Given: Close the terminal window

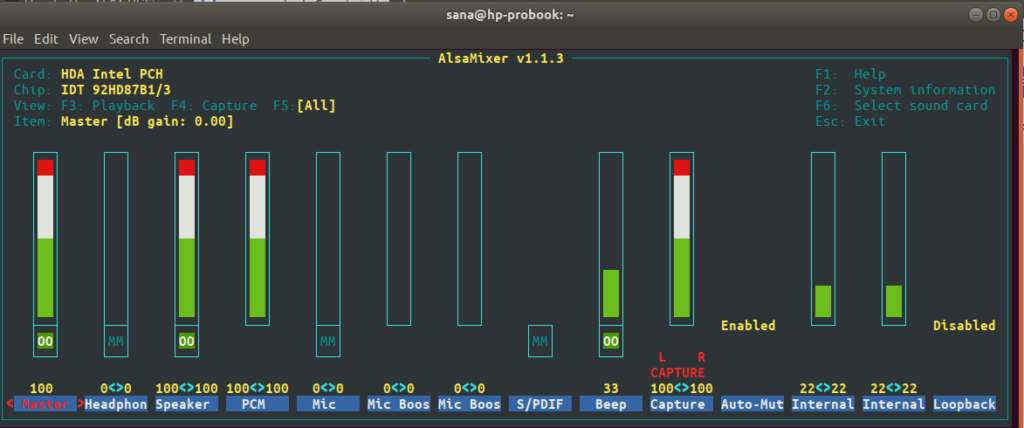Looking at the screenshot, I should tap(1011, 14).
